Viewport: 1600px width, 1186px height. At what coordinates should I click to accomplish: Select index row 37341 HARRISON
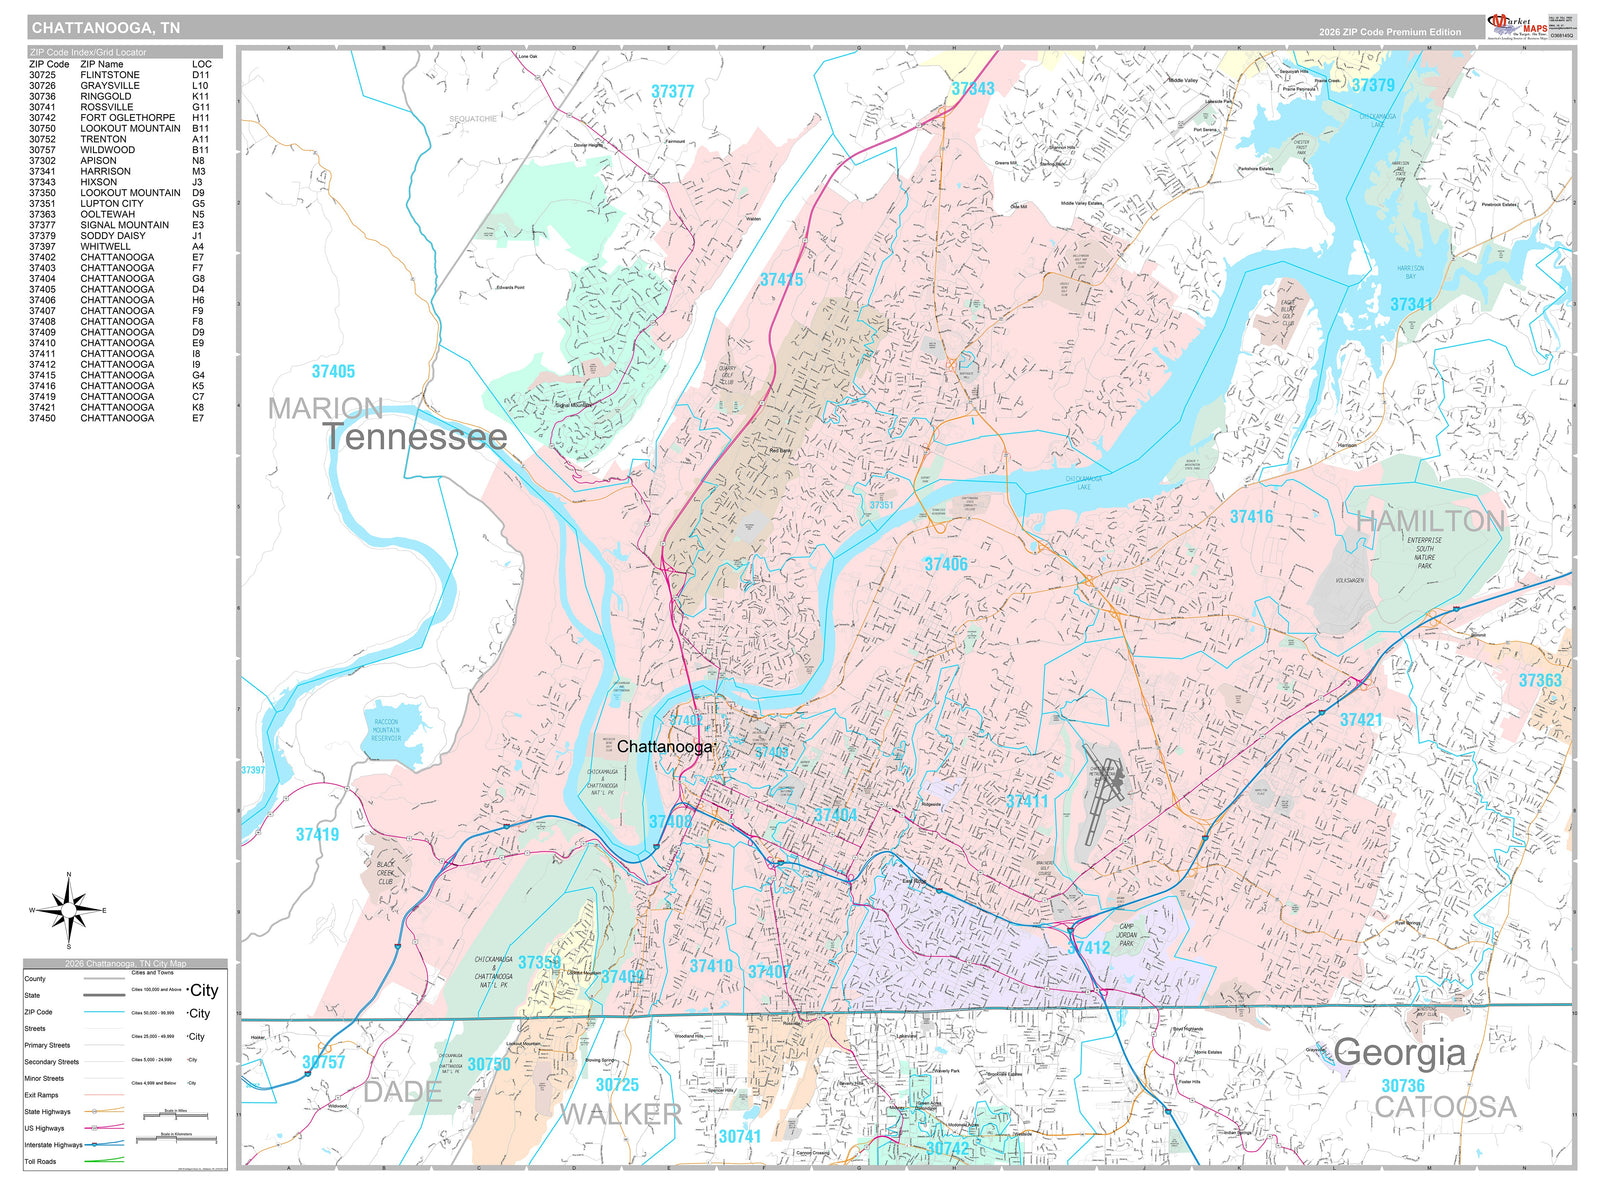click(120, 172)
